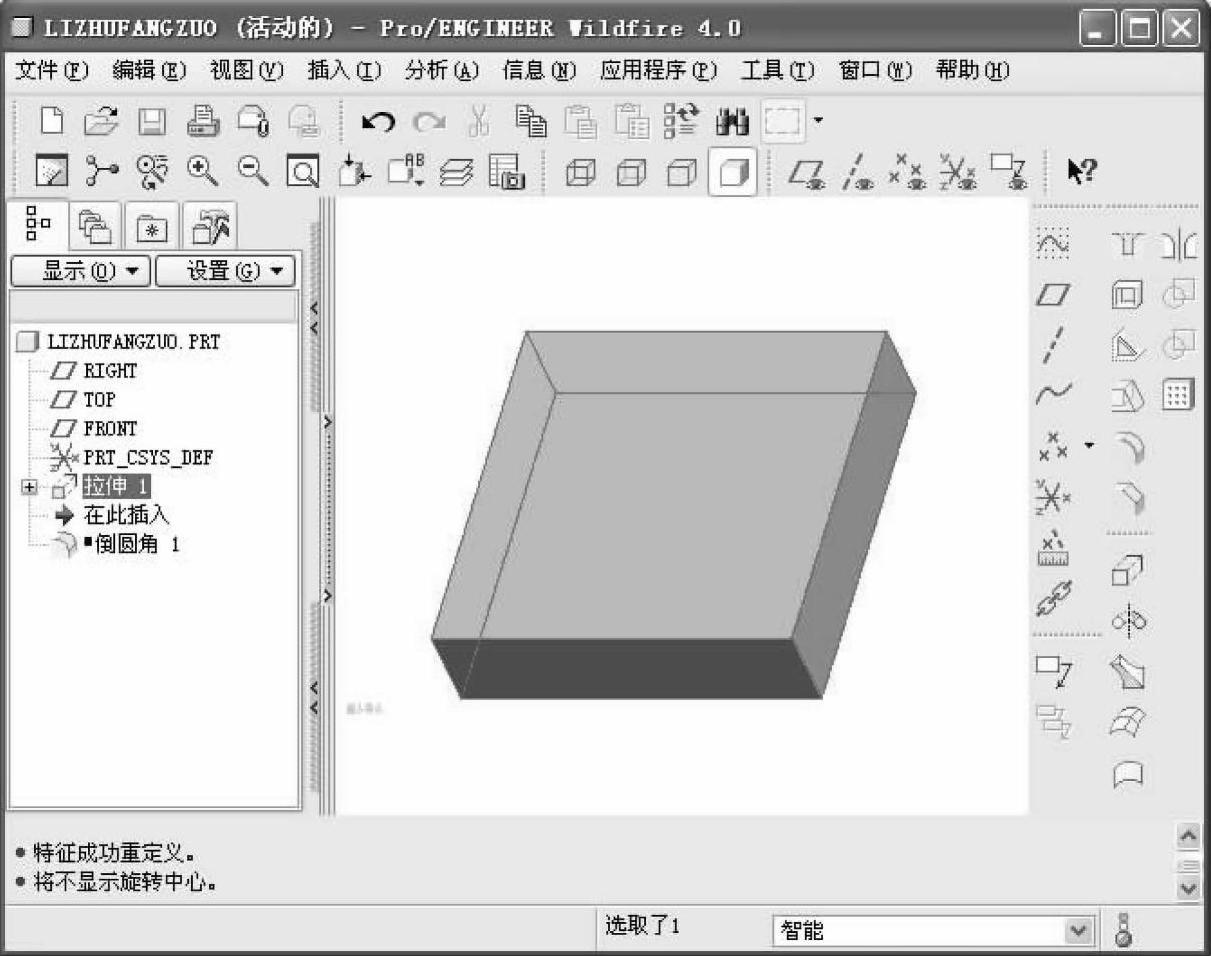This screenshot has height=956, width=1211.
Task: Open the 设置 dropdown in model tree
Action: [225, 270]
